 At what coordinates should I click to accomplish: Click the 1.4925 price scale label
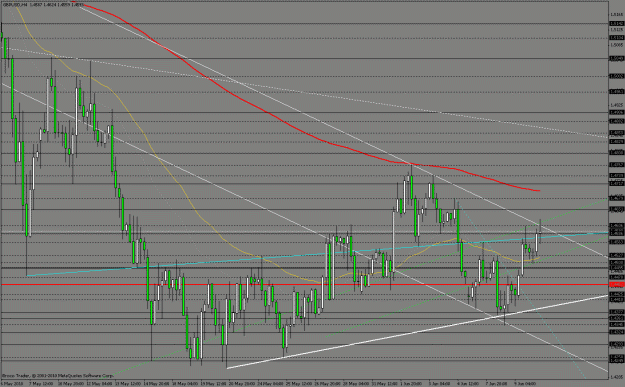(616, 105)
